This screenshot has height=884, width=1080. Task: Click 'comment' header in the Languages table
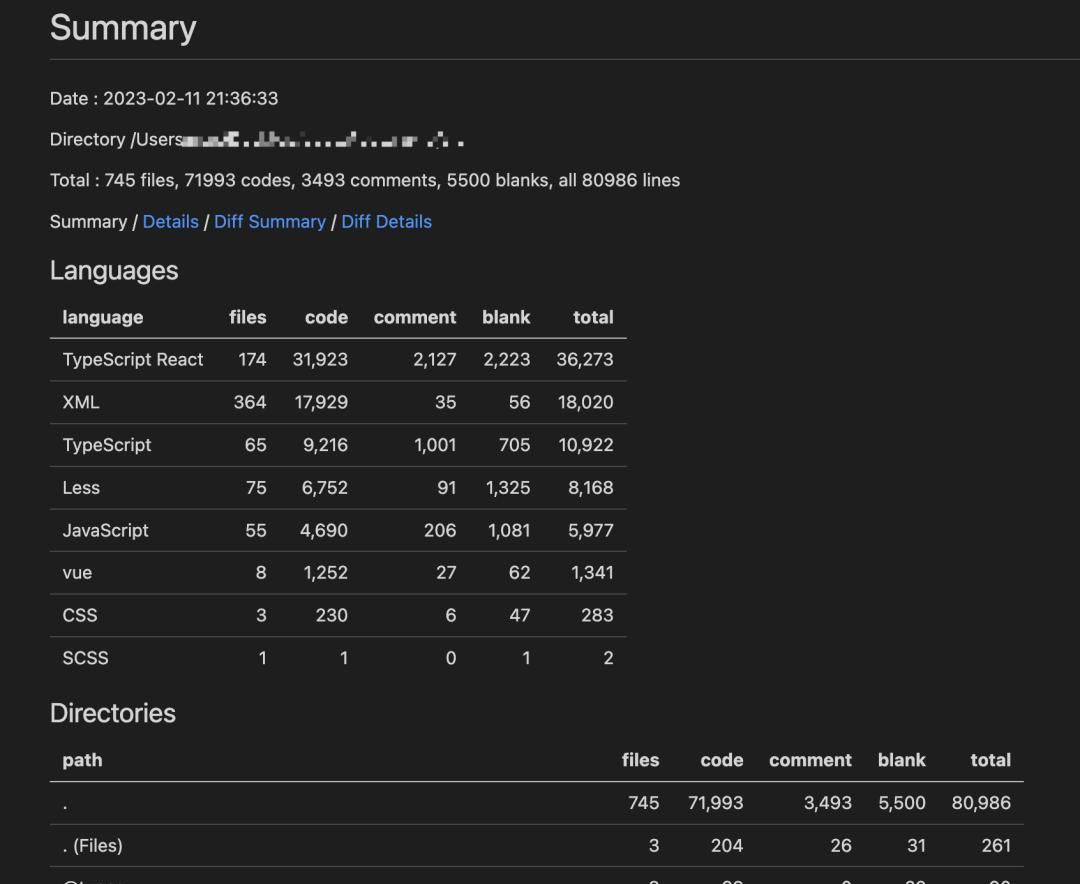click(415, 318)
